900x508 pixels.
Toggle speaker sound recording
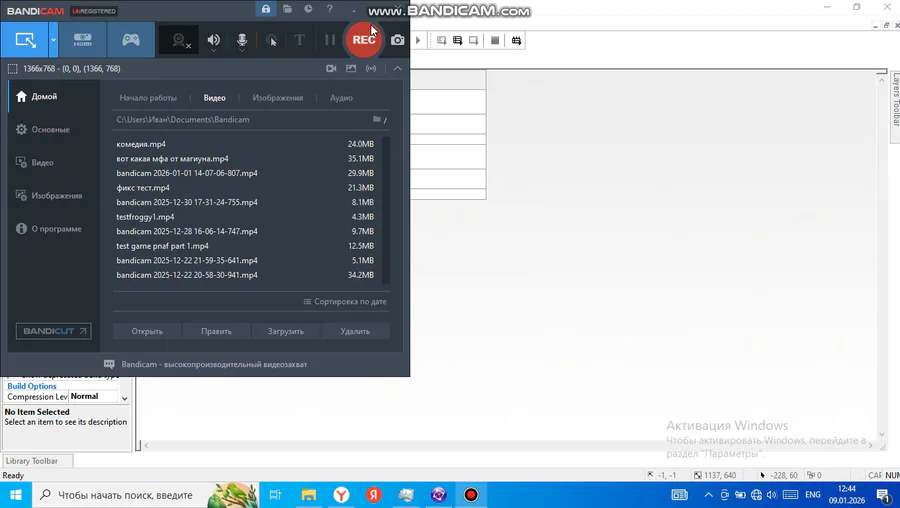(214, 40)
